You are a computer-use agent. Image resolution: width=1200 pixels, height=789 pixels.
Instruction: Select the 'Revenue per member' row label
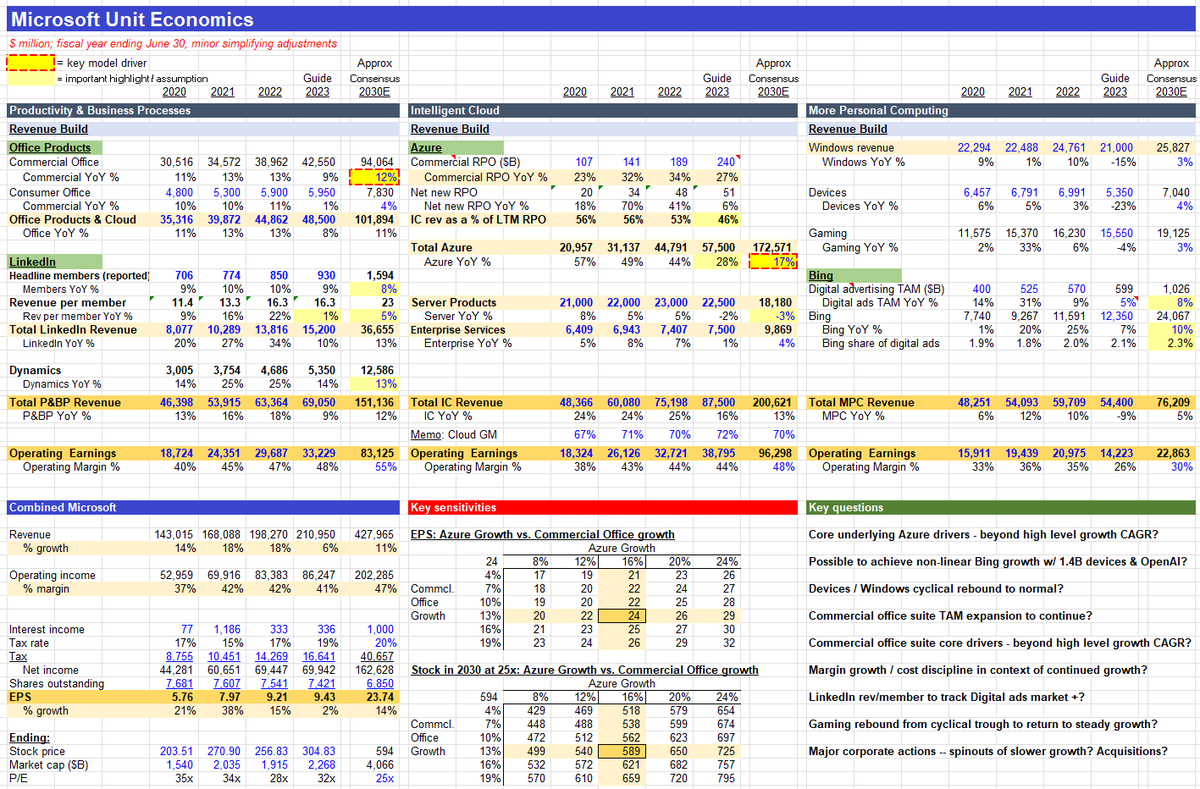(68, 302)
